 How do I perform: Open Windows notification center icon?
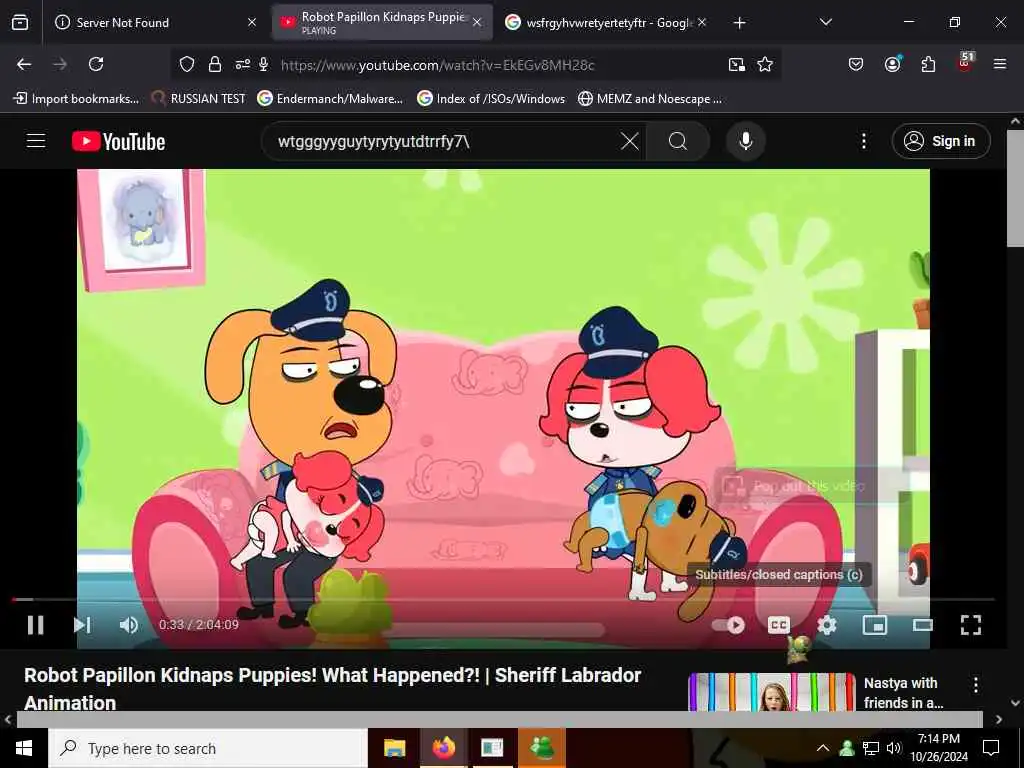[991, 748]
